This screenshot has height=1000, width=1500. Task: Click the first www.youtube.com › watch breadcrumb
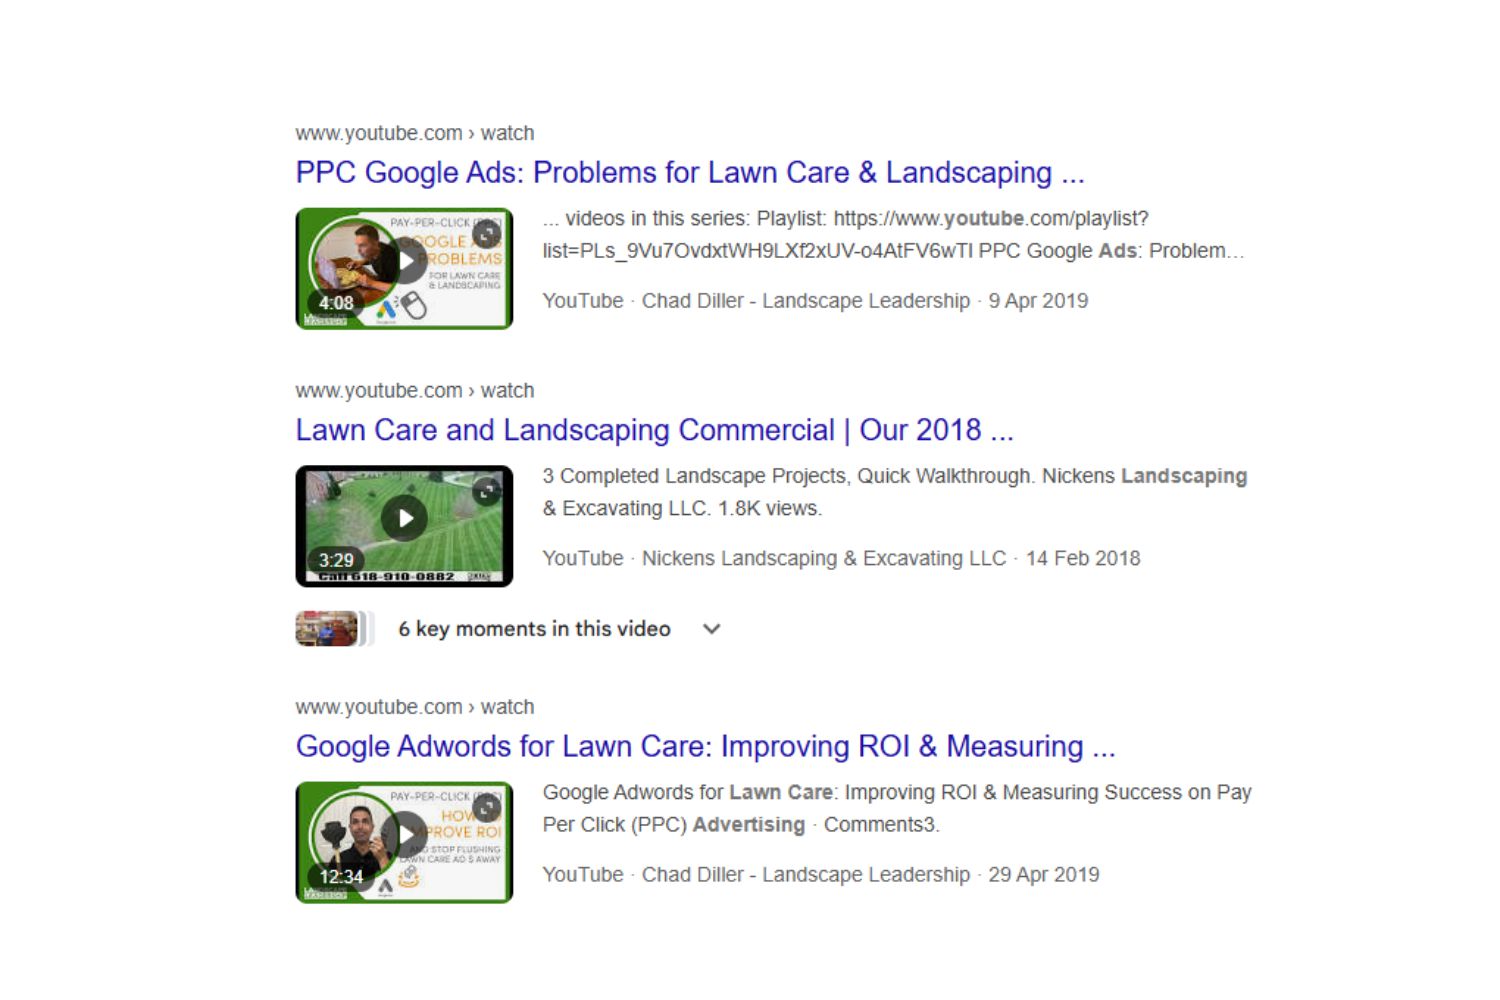tap(415, 133)
